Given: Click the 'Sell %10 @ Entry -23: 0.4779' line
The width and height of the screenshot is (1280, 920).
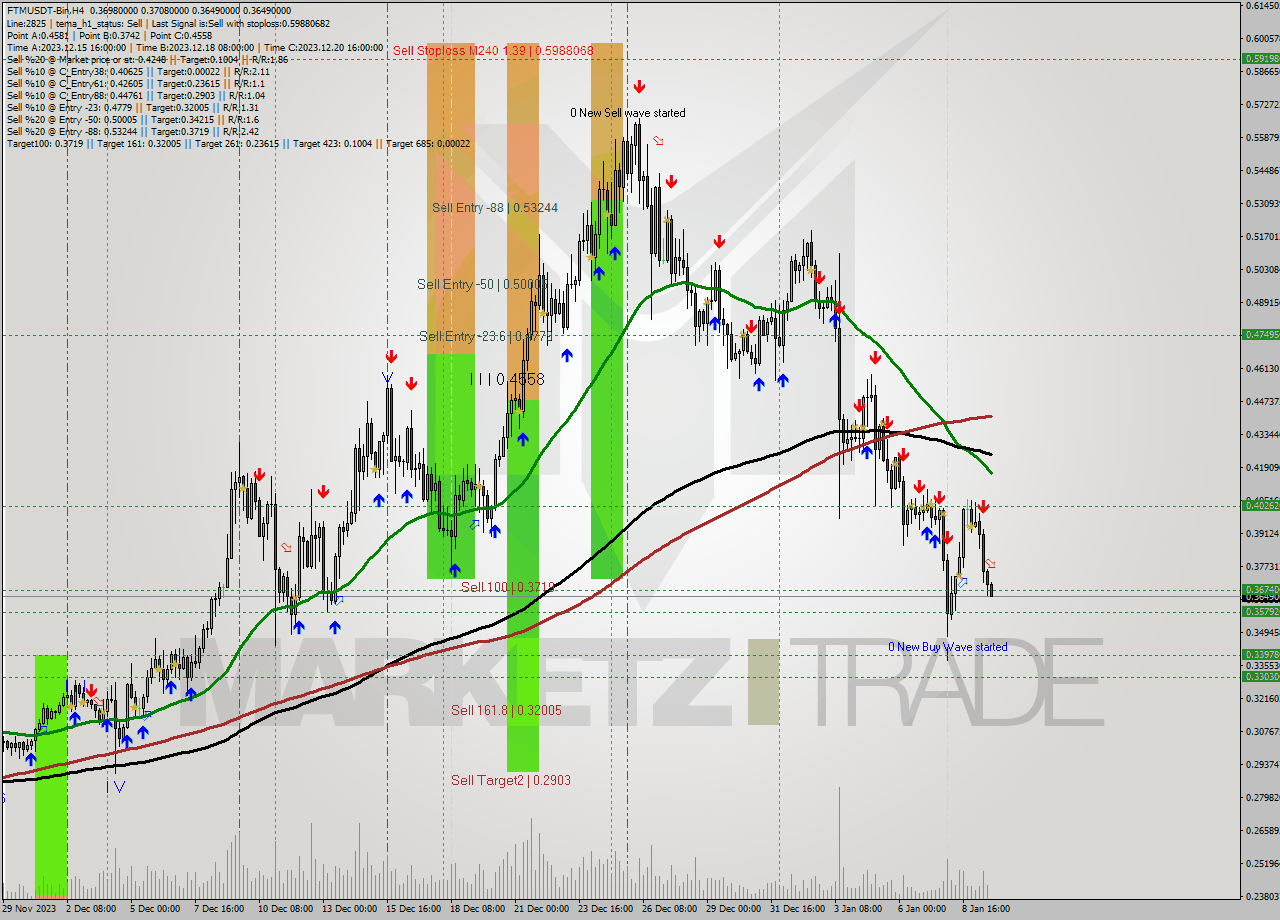Looking at the screenshot, I should 132,107.
